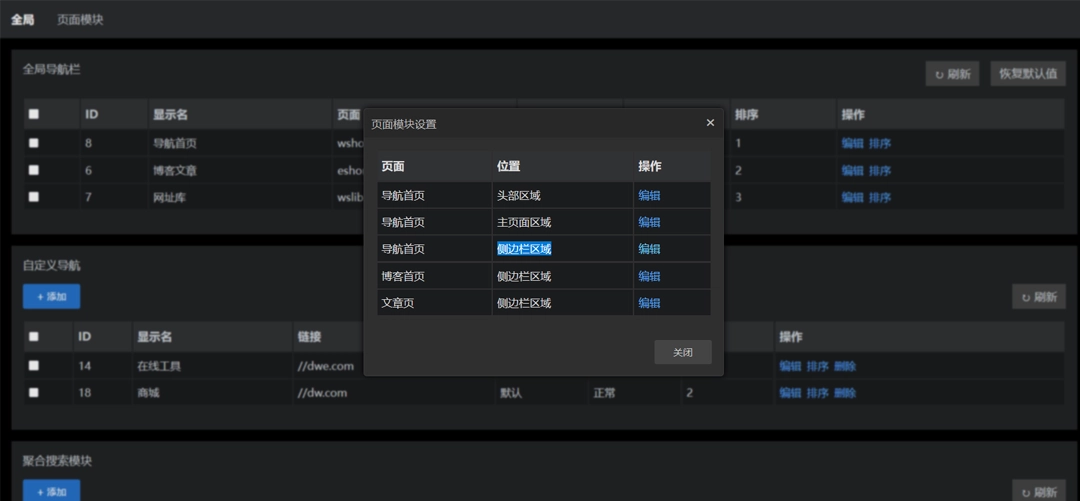Click the highlighted 侧边栏区域 cell text
Screen dimensions: 1080x501
point(524,249)
